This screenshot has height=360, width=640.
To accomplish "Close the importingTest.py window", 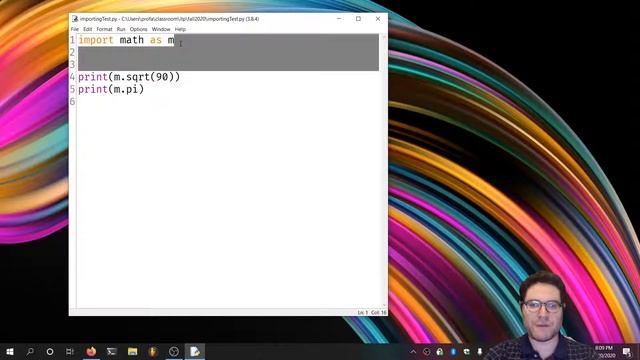I will coord(378,19).
